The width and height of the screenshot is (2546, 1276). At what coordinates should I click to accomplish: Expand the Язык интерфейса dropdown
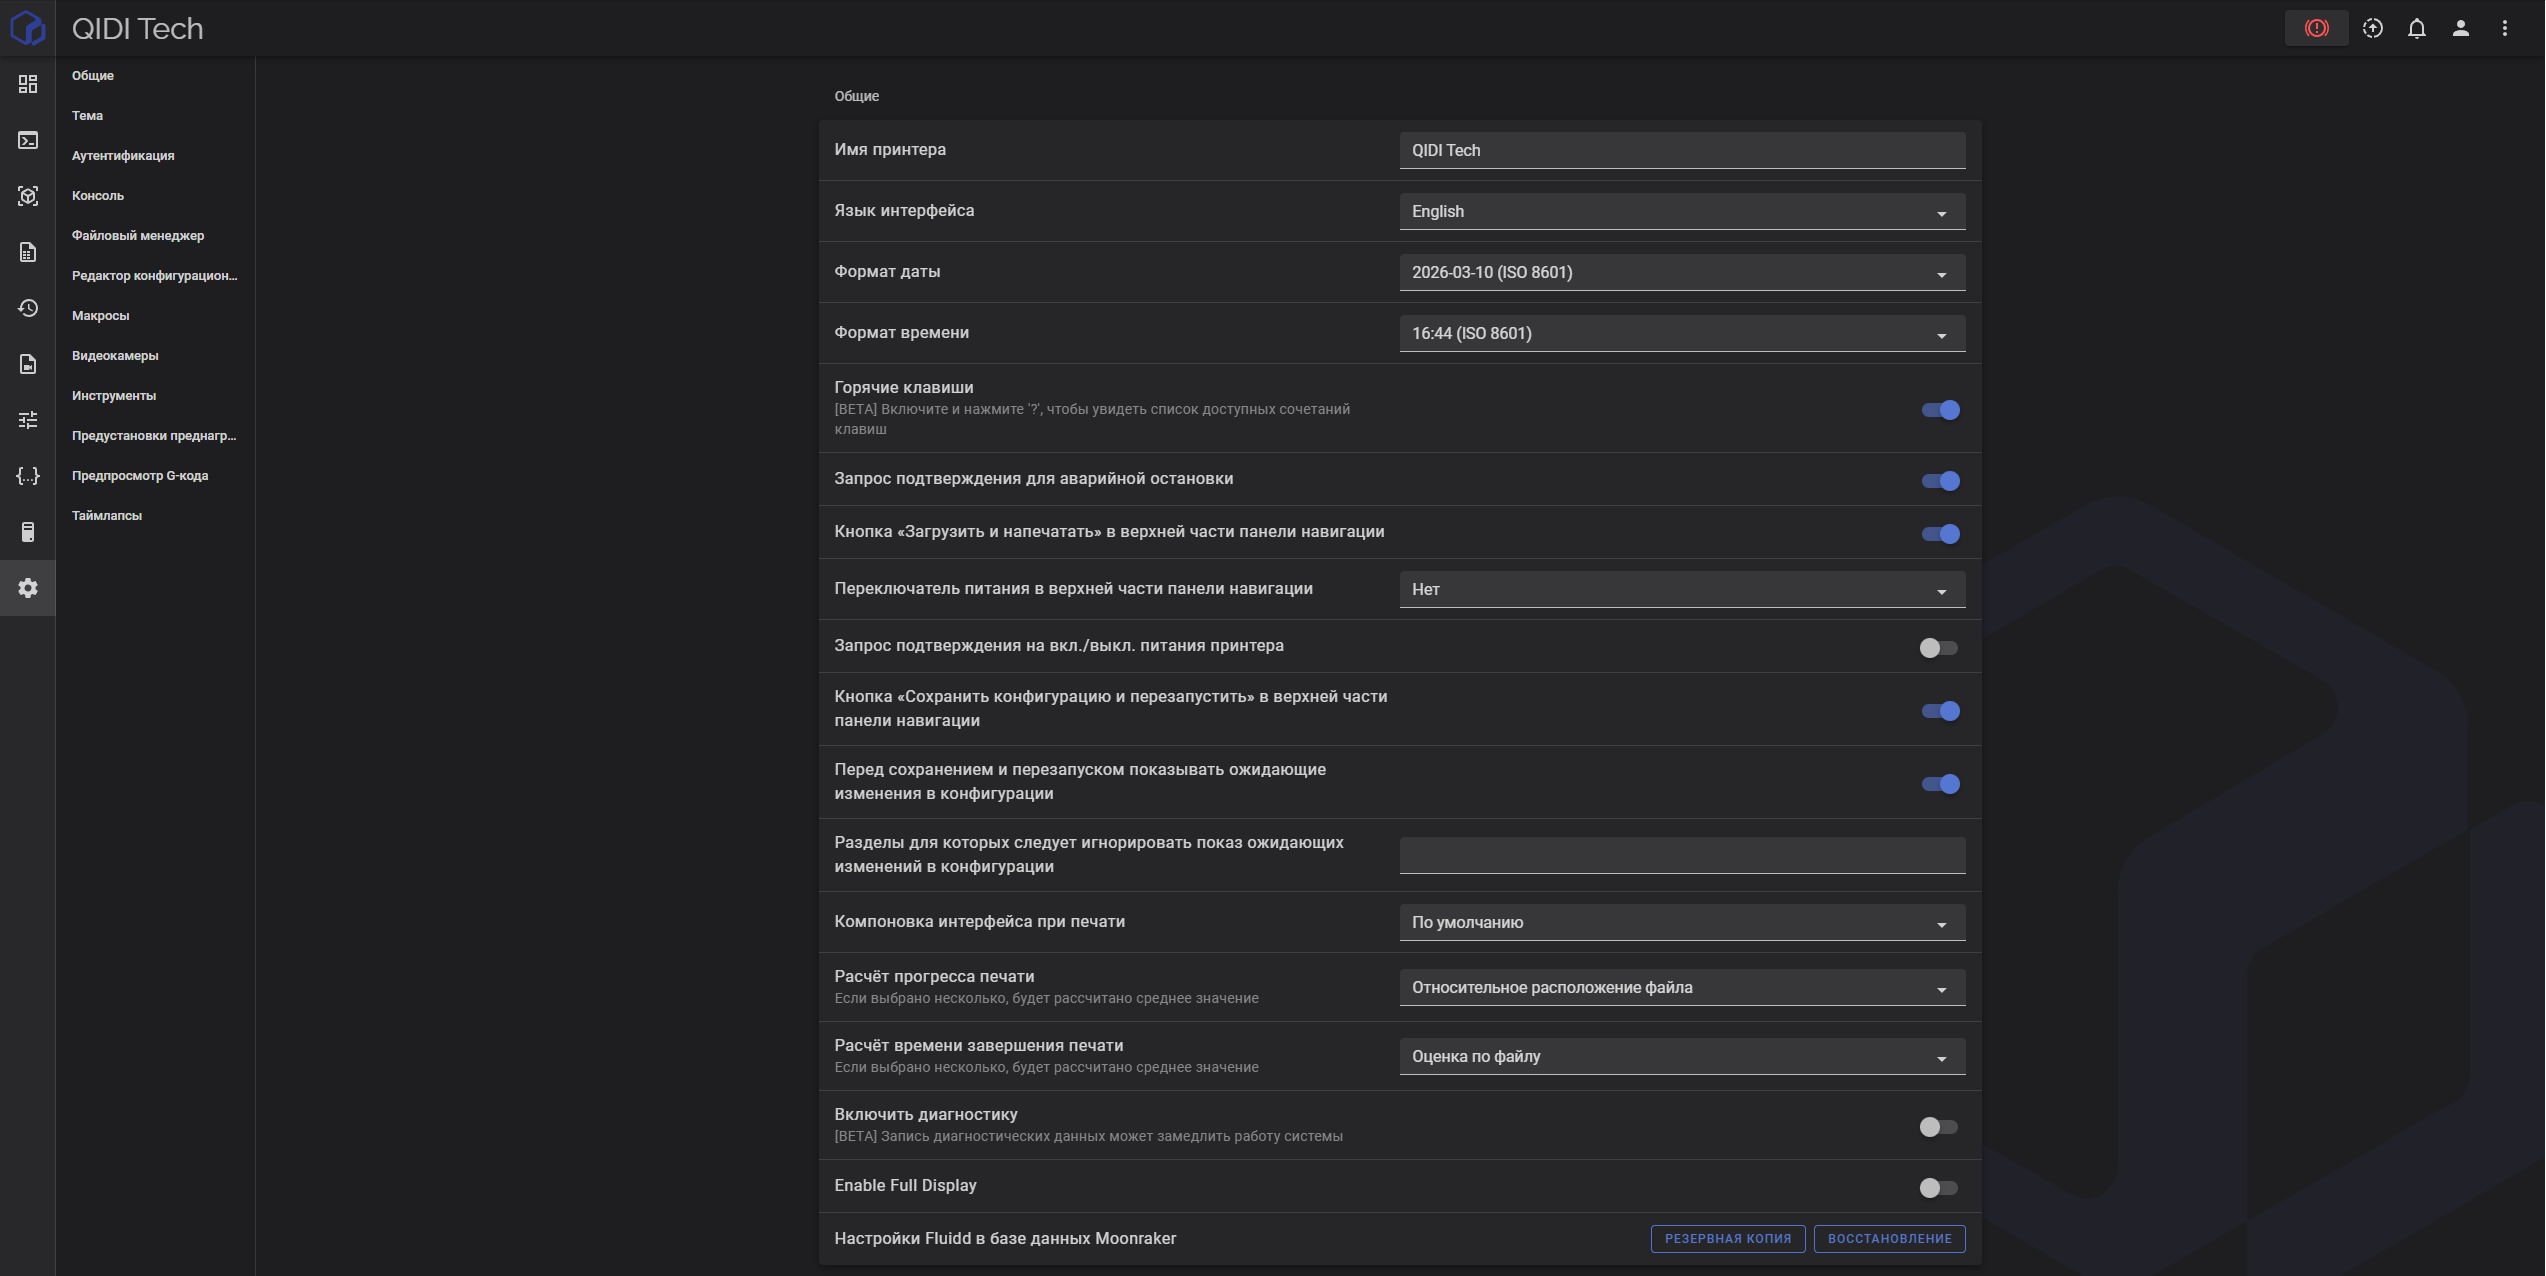tap(1681, 212)
